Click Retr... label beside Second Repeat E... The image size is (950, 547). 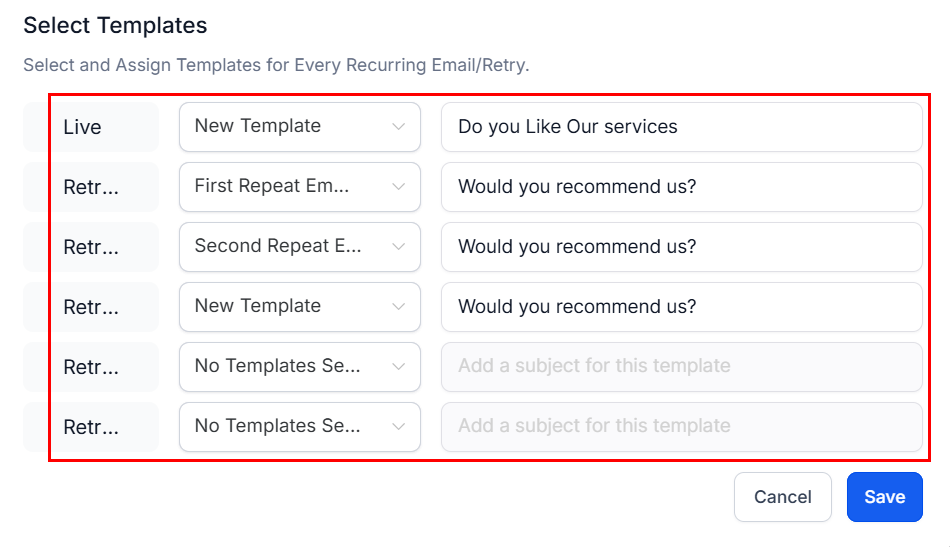tap(91, 247)
